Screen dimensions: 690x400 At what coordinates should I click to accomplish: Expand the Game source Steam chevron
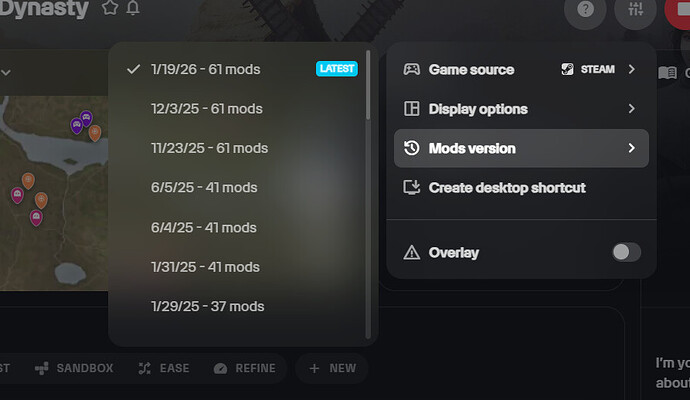[x=631, y=69]
